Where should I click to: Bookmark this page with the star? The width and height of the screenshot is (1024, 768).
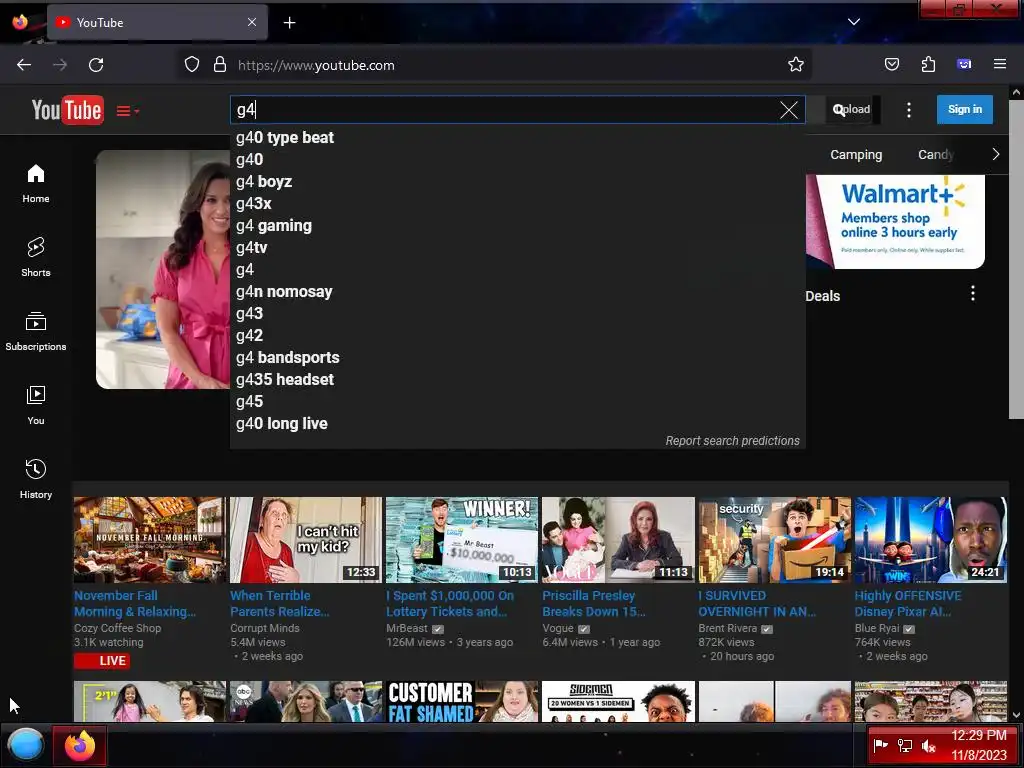point(795,65)
